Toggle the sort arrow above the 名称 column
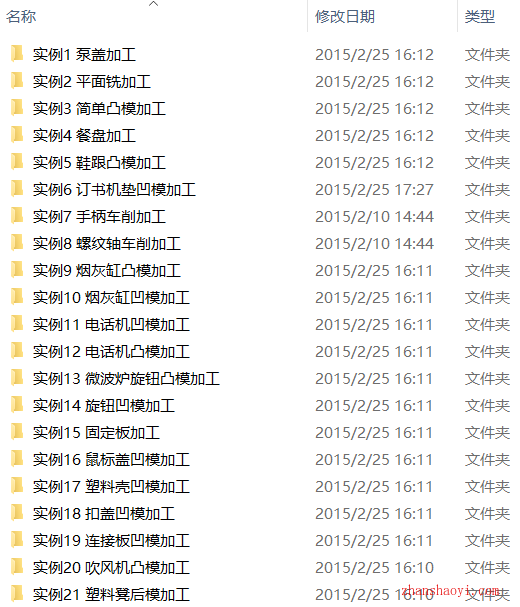 click(x=154, y=4)
